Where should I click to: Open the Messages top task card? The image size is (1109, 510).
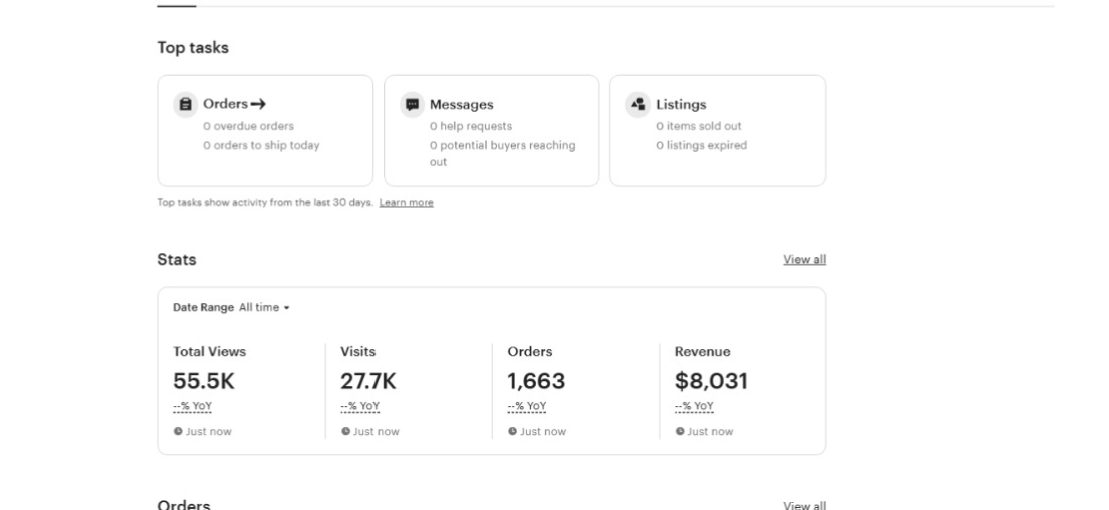(492, 131)
